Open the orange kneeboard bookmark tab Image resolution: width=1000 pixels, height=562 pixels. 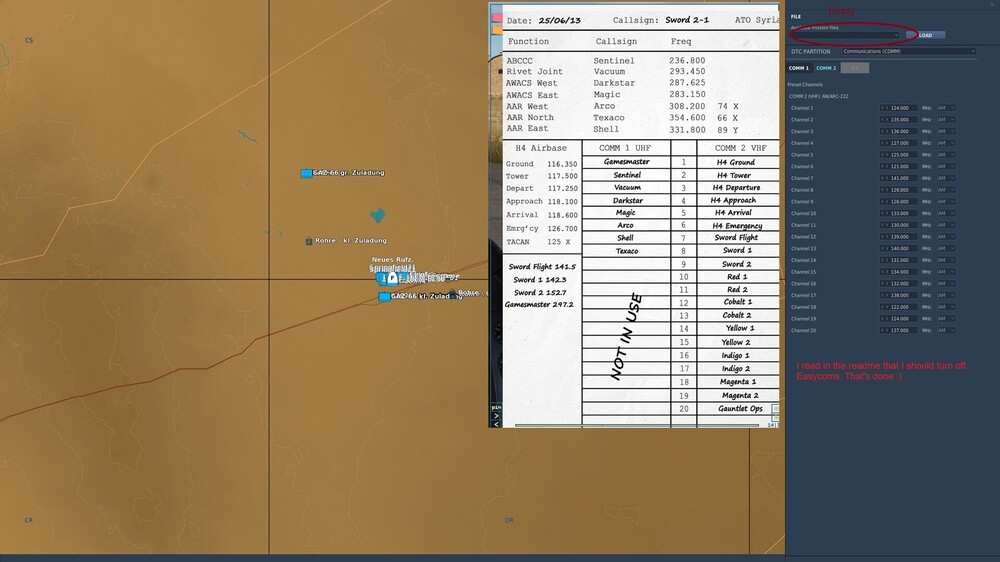tap(497, 30)
